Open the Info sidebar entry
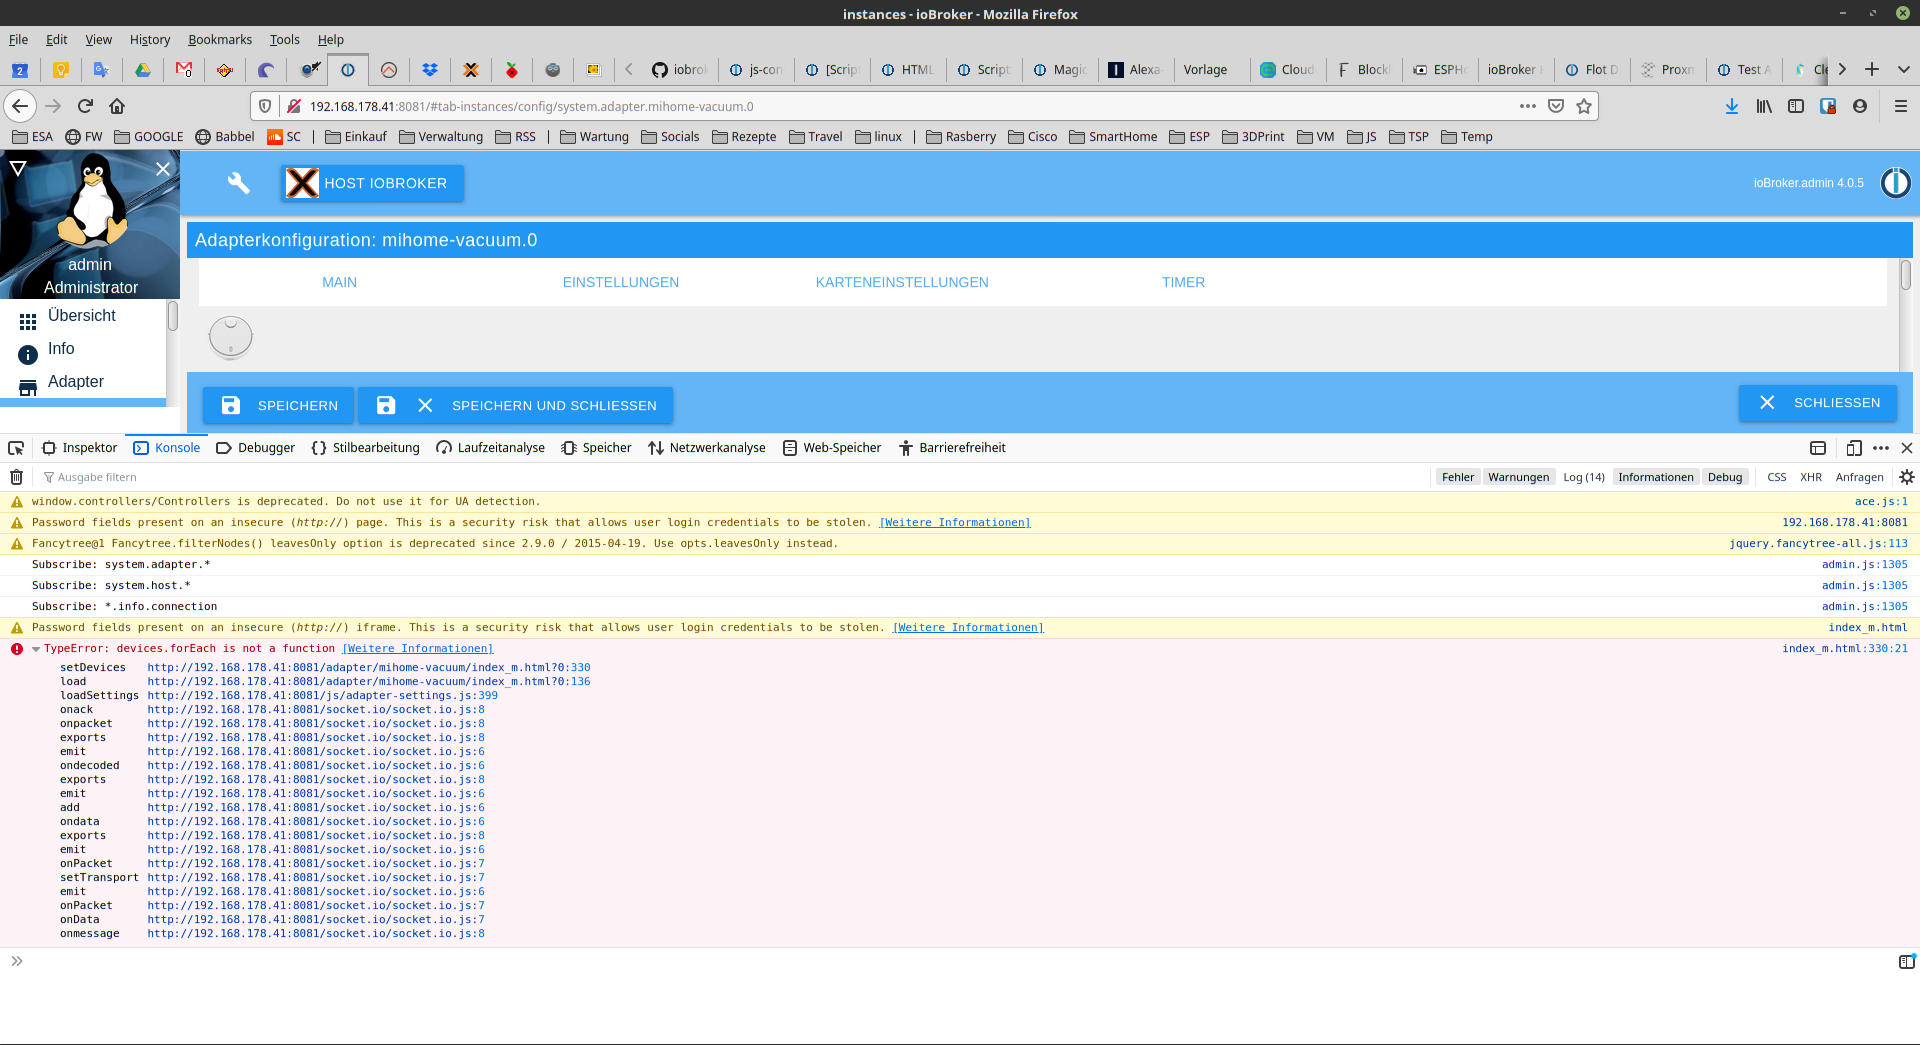Image resolution: width=1920 pixels, height=1045 pixels. point(61,349)
